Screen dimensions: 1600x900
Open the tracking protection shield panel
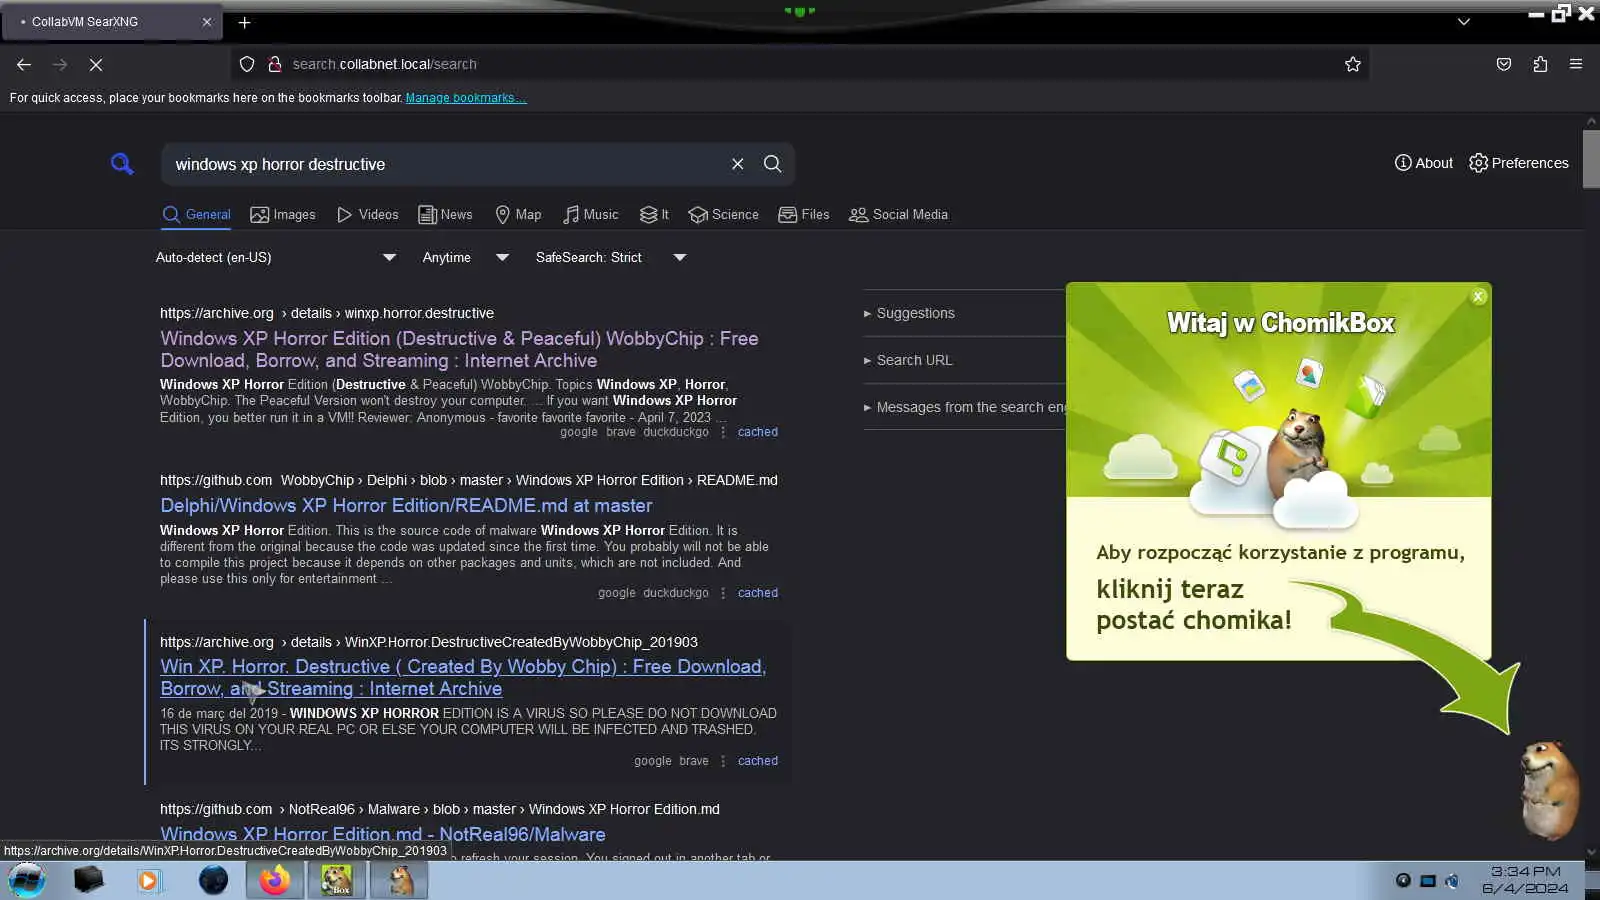(x=247, y=64)
